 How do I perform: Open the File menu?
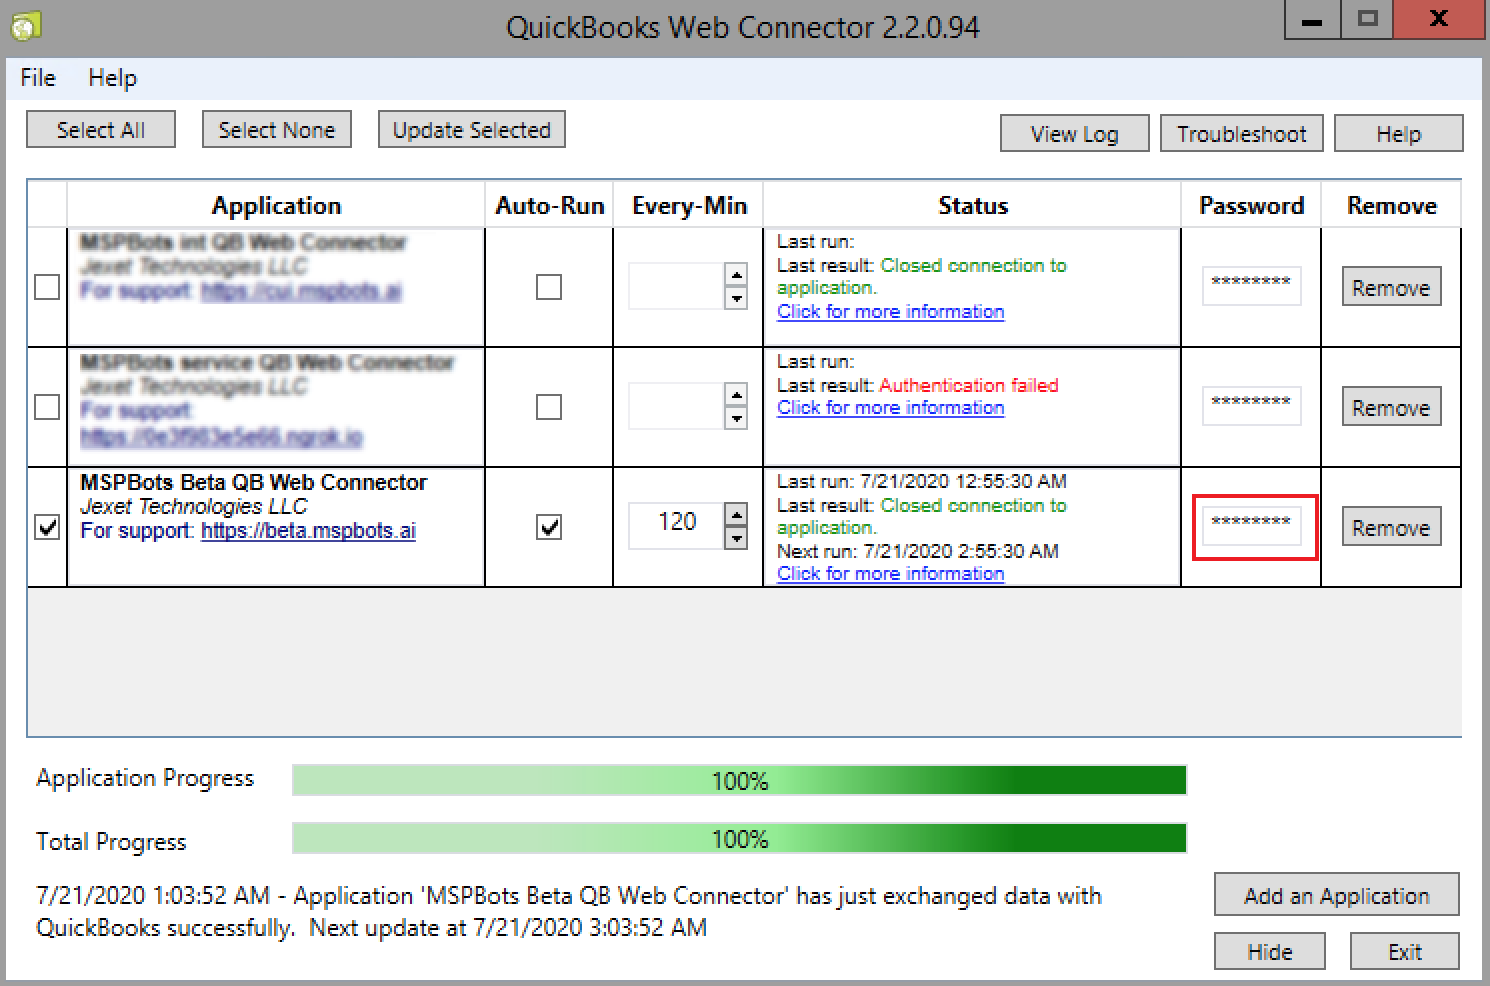38,78
